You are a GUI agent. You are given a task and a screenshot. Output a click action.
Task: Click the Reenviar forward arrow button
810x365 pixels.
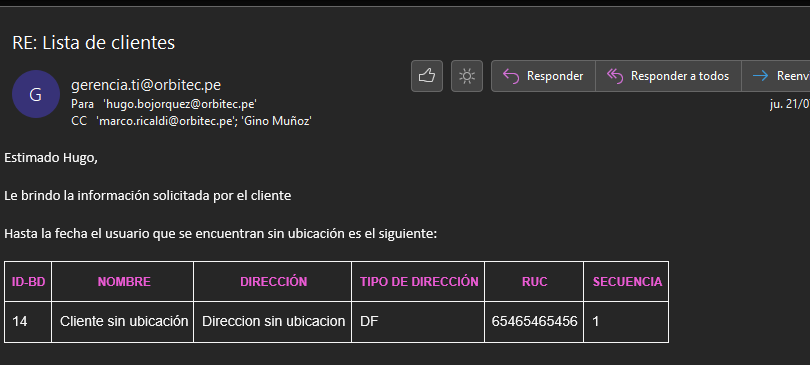[x=776, y=76]
